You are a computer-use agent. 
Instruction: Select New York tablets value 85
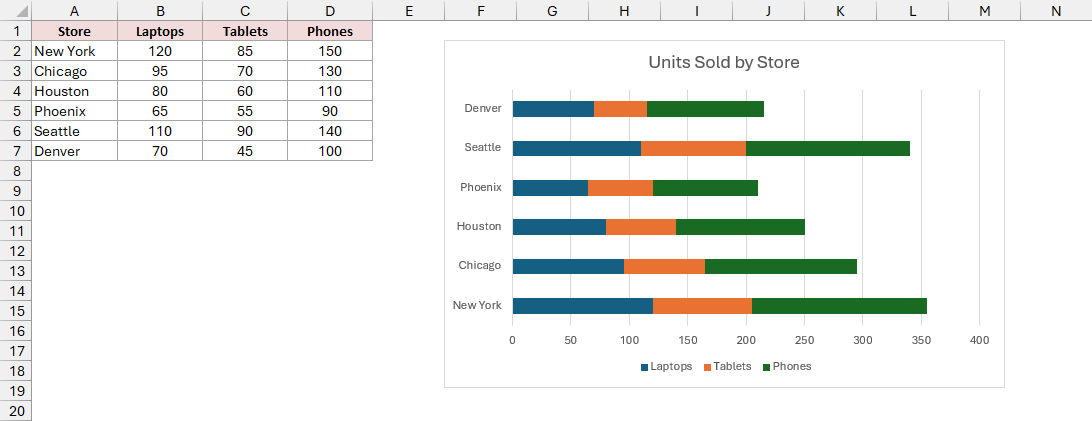(x=245, y=51)
